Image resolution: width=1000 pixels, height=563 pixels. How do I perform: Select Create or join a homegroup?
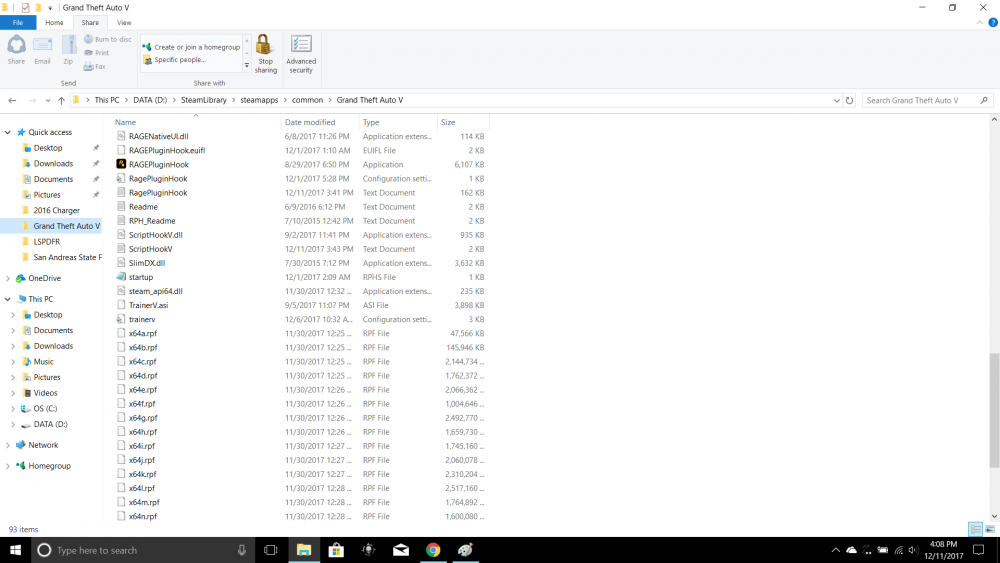pos(191,47)
